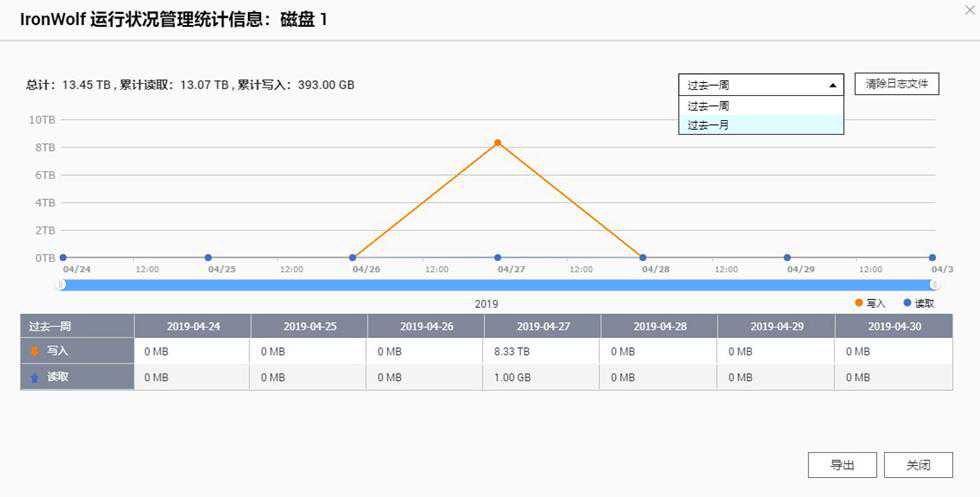Click the 导出 button

[x=842, y=465]
